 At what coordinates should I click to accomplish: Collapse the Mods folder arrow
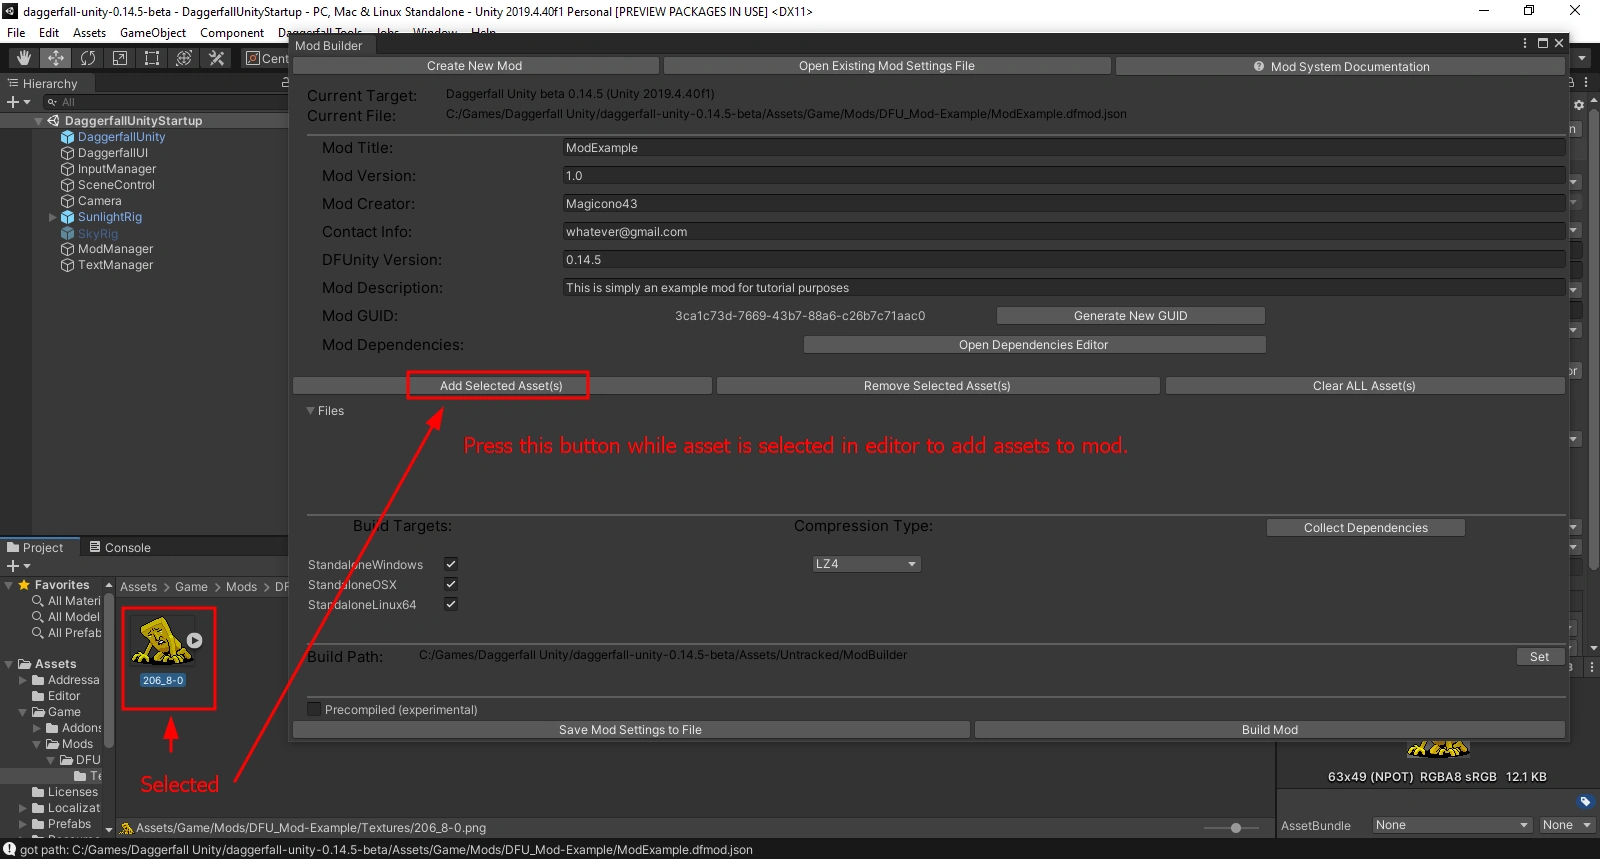click(37, 744)
